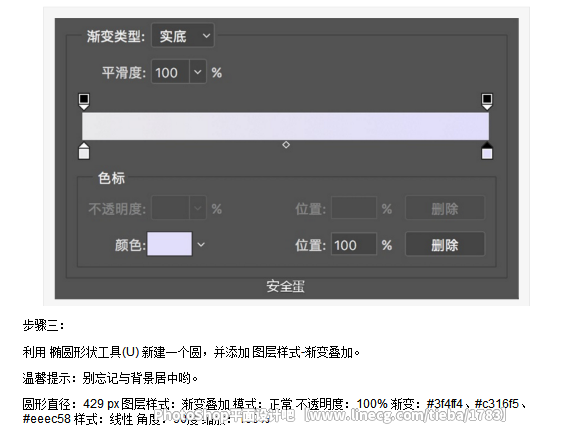This screenshot has height=434, width=562.
Task: Click the opacity 位置 input field
Action: click(x=354, y=208)
